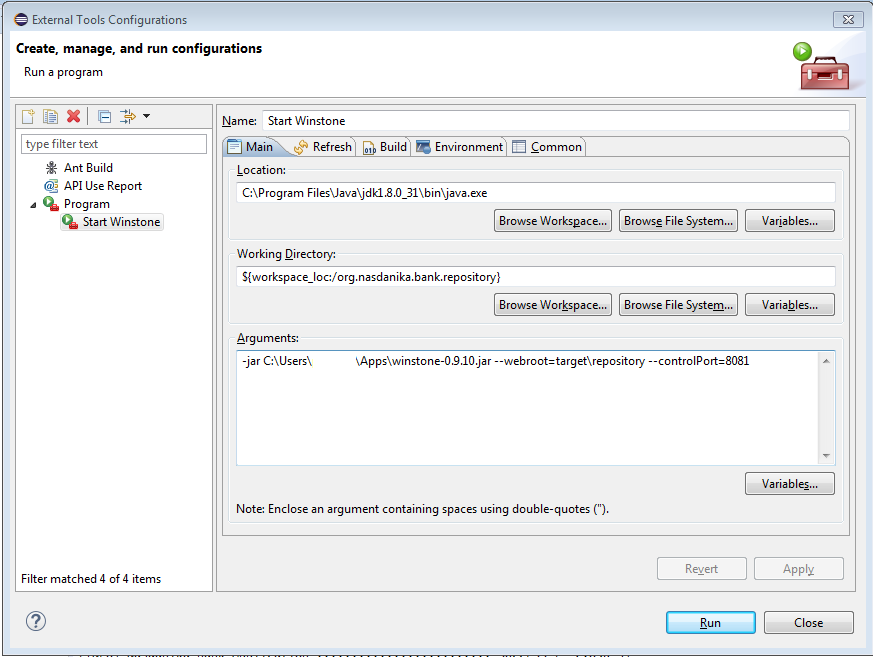Click the window close X button

pos(848,19)
